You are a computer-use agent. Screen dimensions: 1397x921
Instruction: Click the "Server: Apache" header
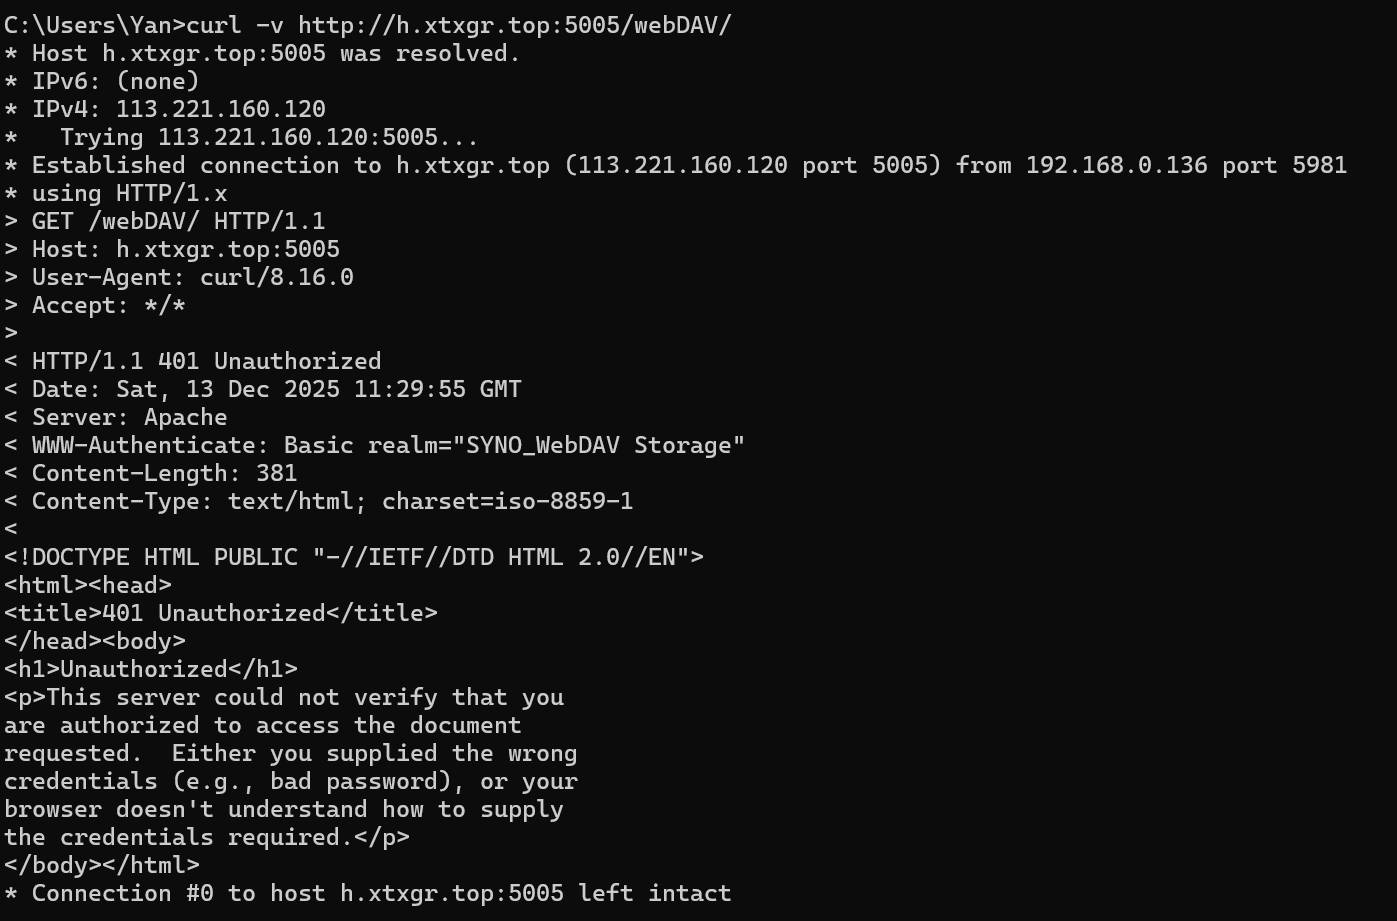(129, 417)
